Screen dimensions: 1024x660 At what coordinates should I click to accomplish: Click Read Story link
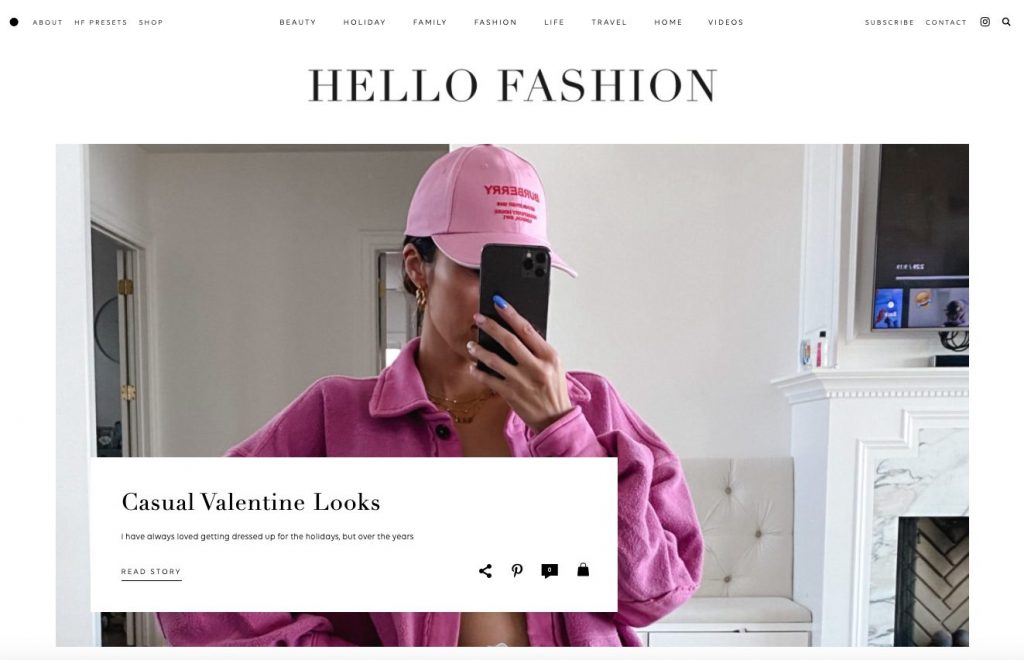click(x=151, y=572)
